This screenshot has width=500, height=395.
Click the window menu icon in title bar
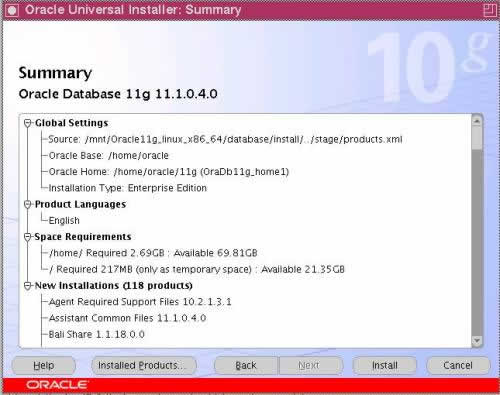pyautogui.click(x=12, y=10)
